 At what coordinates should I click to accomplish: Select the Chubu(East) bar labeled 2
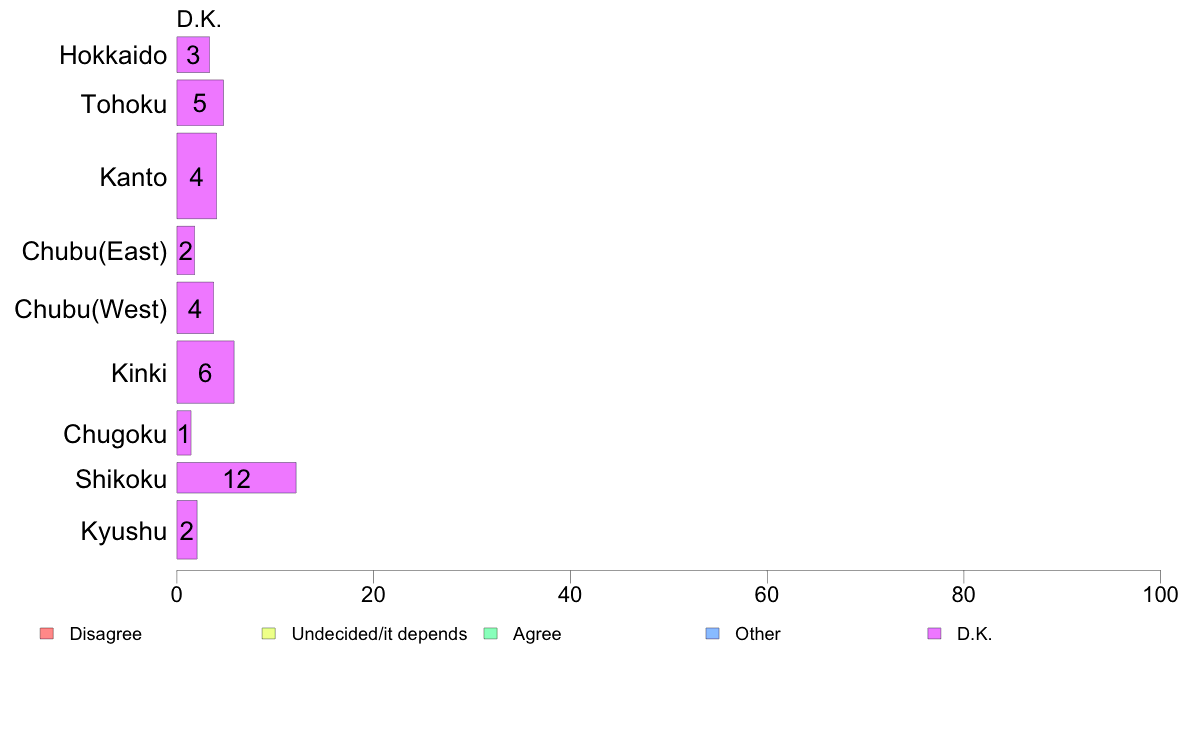pos(186,251)
